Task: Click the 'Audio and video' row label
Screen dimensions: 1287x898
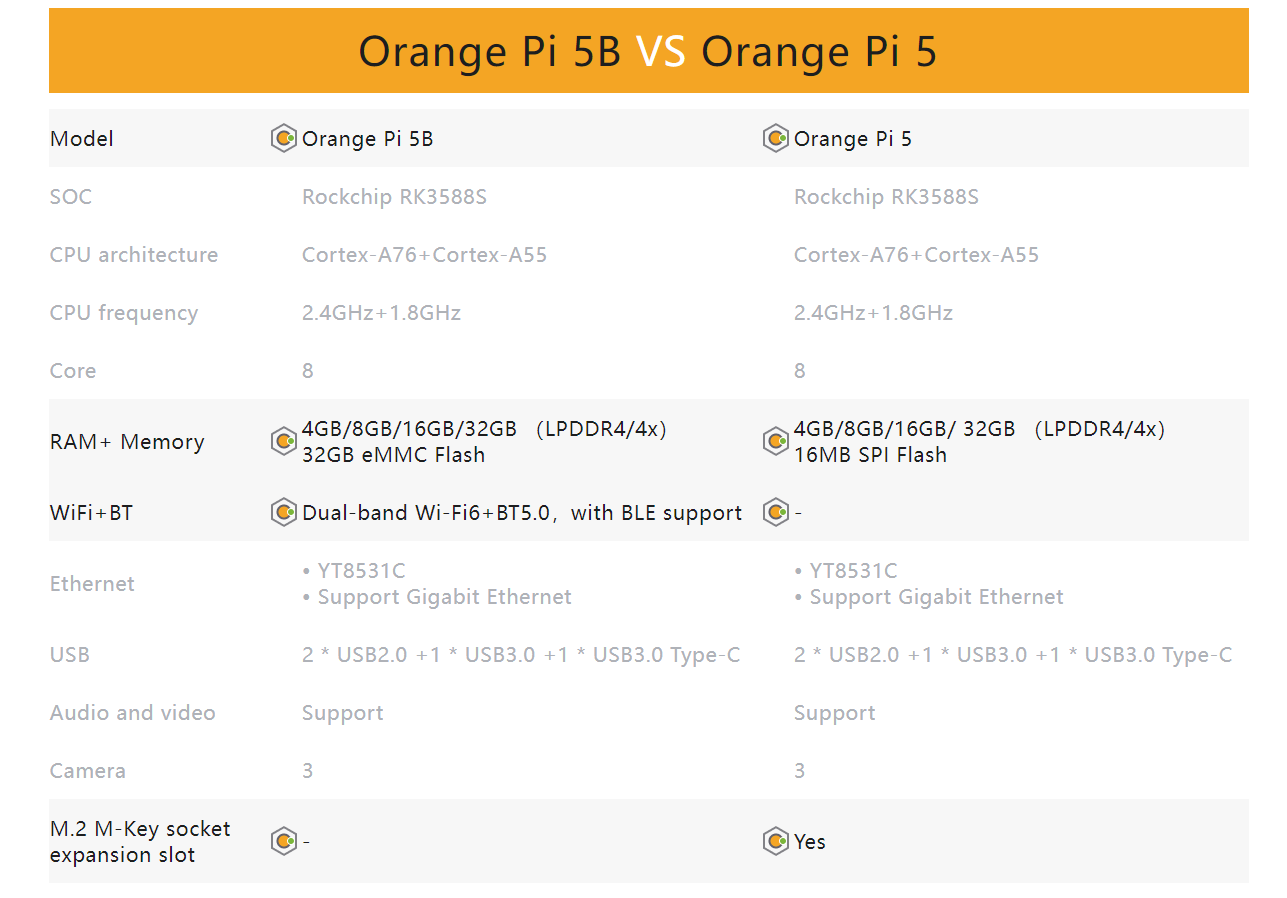Action: (x=132, y=712)
